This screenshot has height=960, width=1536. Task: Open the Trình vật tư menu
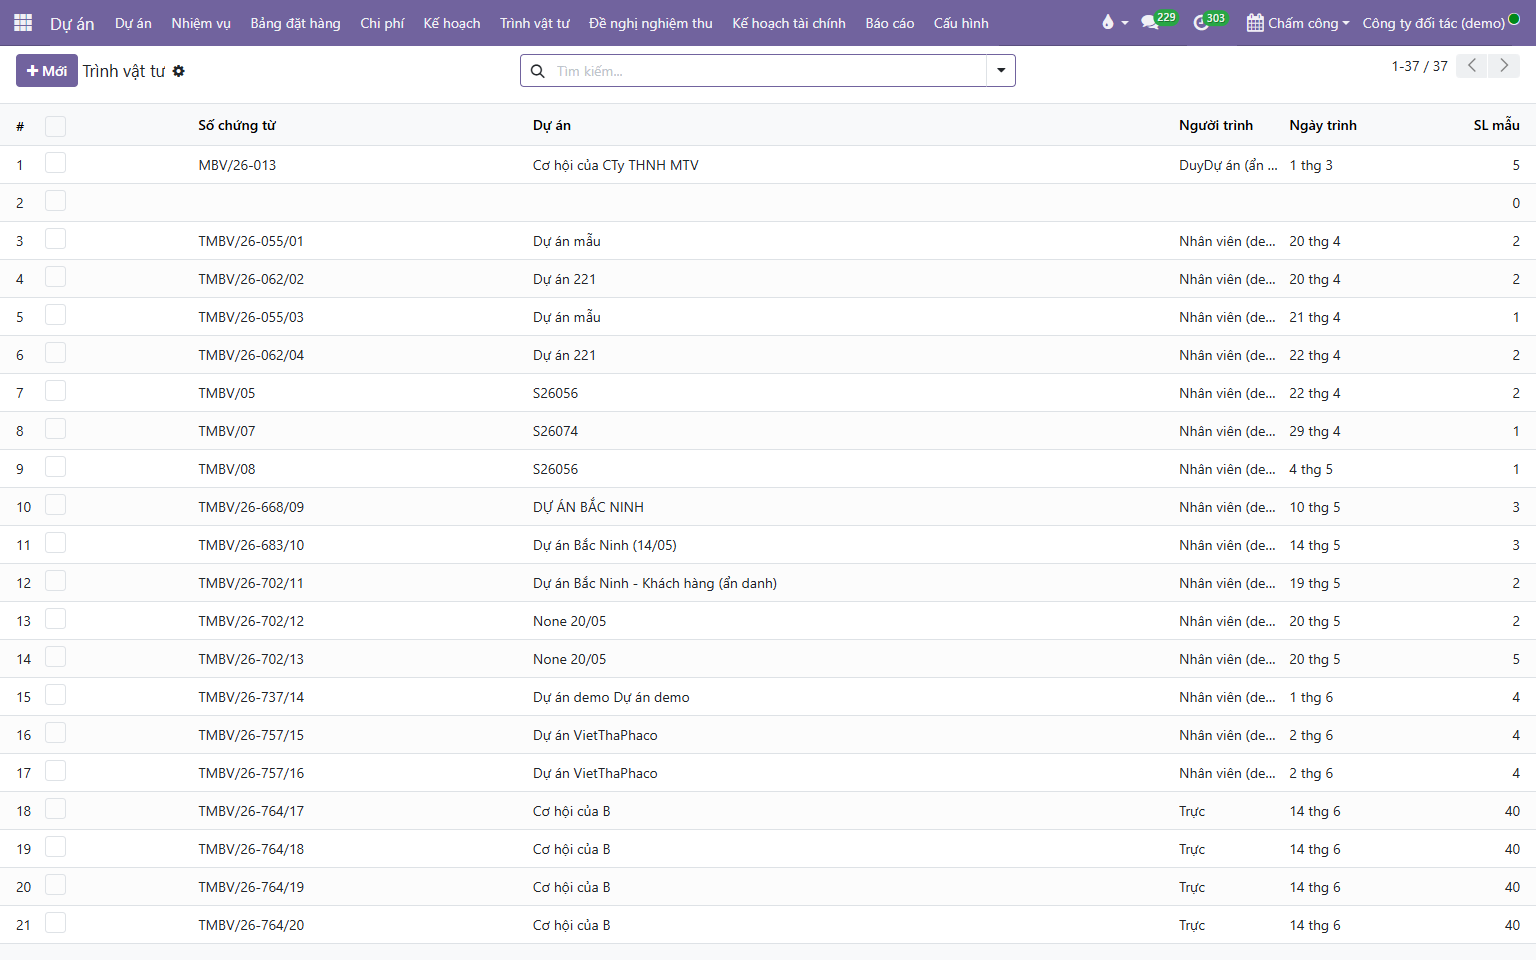tap(535, 23)
